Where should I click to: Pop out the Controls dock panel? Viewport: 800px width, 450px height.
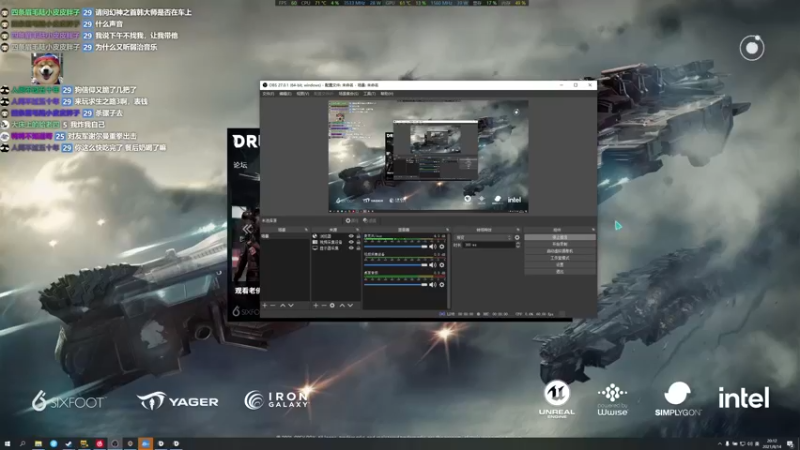point(593,230)
